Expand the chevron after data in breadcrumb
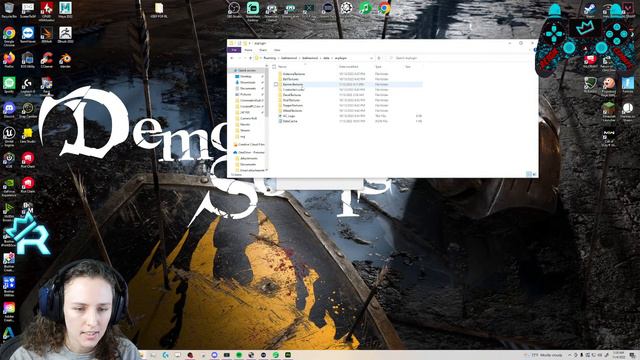Image resolution: width=640 pixels, height=360 pixels. click(332, 58)
